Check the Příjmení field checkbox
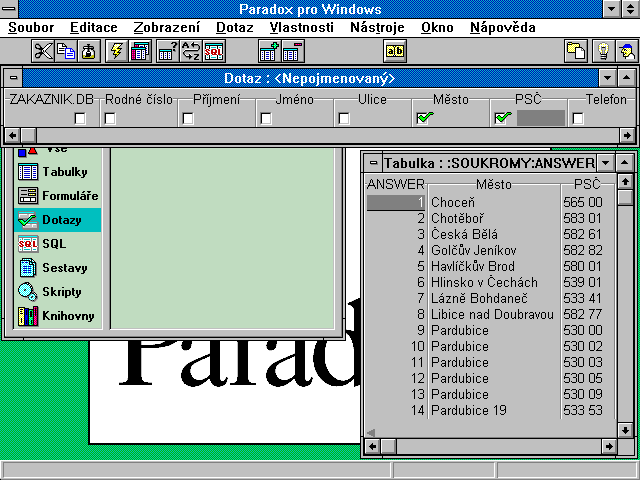 tap(188, 119)
